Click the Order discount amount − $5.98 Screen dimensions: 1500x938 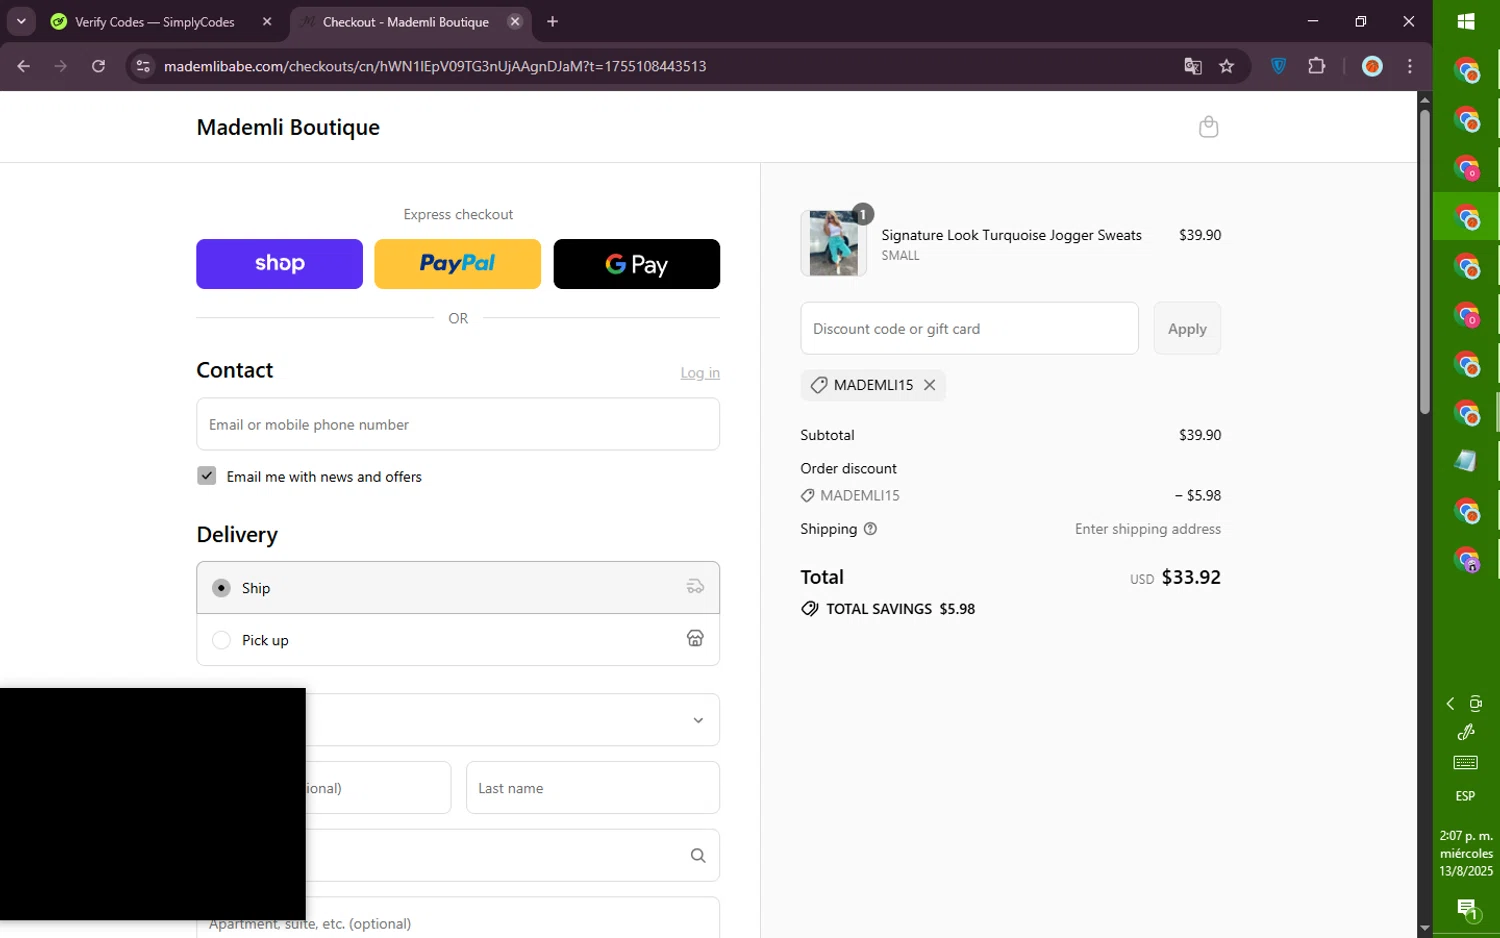coord(1198,495)
